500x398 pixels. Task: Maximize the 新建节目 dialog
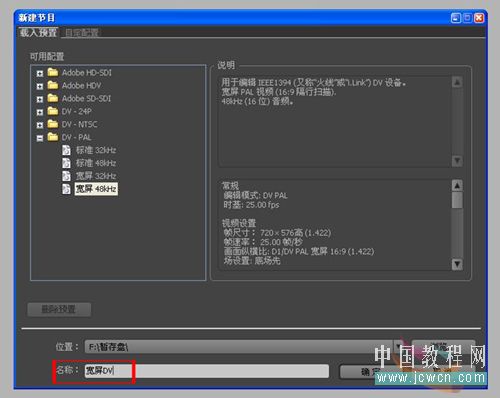click(467, 18)
